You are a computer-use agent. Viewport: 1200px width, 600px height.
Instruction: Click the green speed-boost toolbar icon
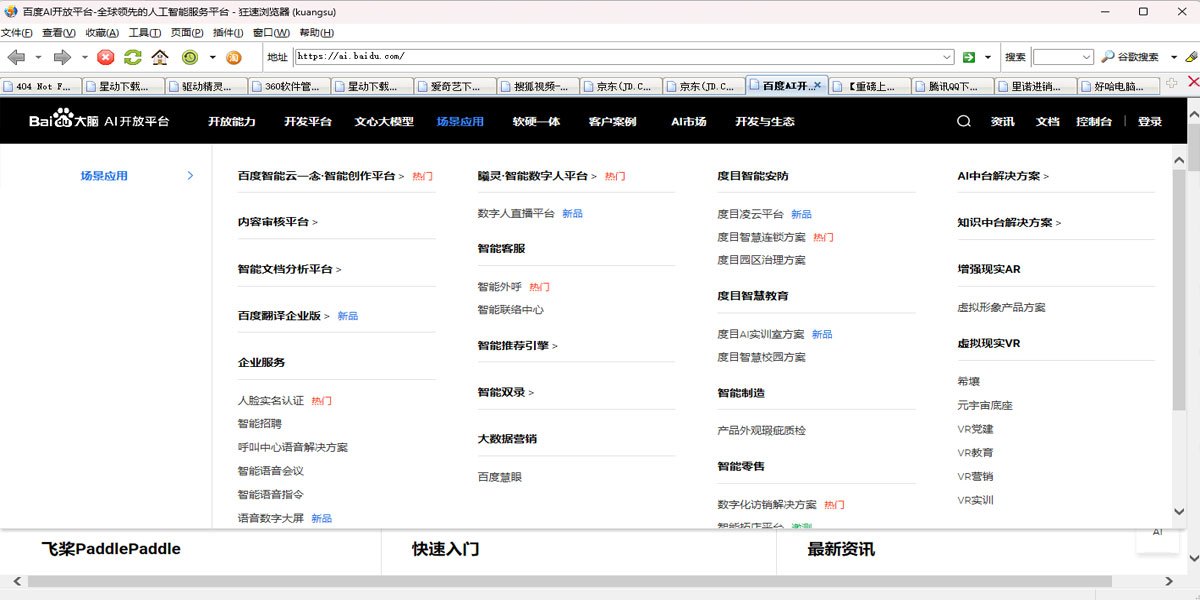coord(189,57)
